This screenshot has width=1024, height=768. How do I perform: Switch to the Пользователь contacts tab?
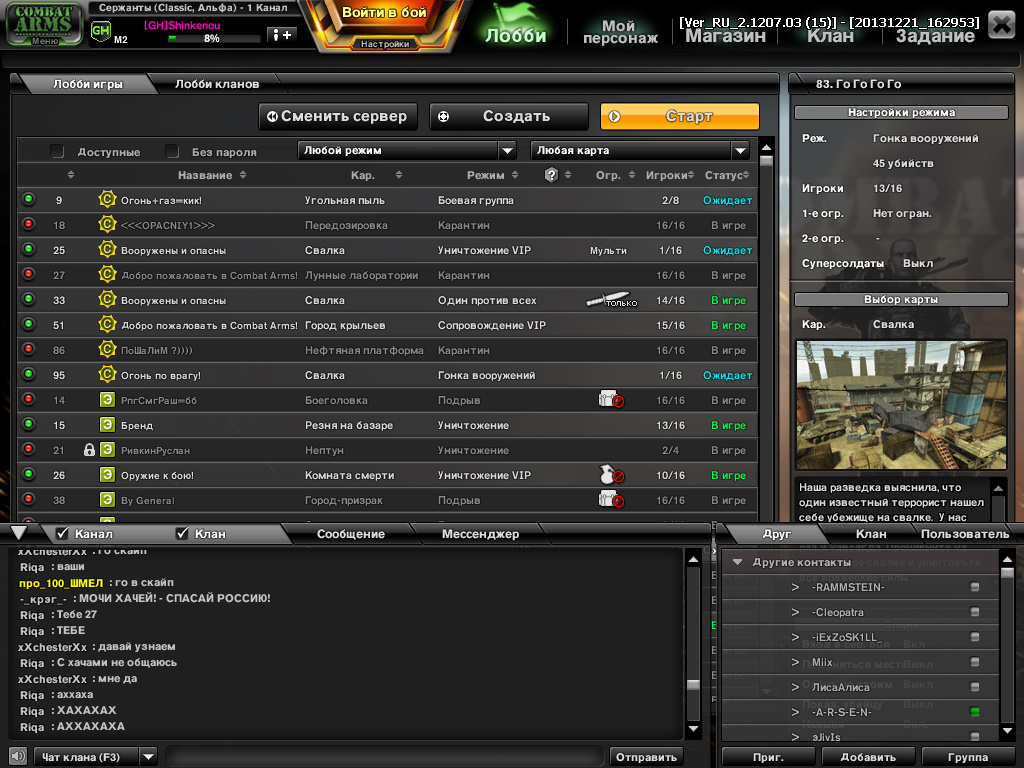[965, 534]
